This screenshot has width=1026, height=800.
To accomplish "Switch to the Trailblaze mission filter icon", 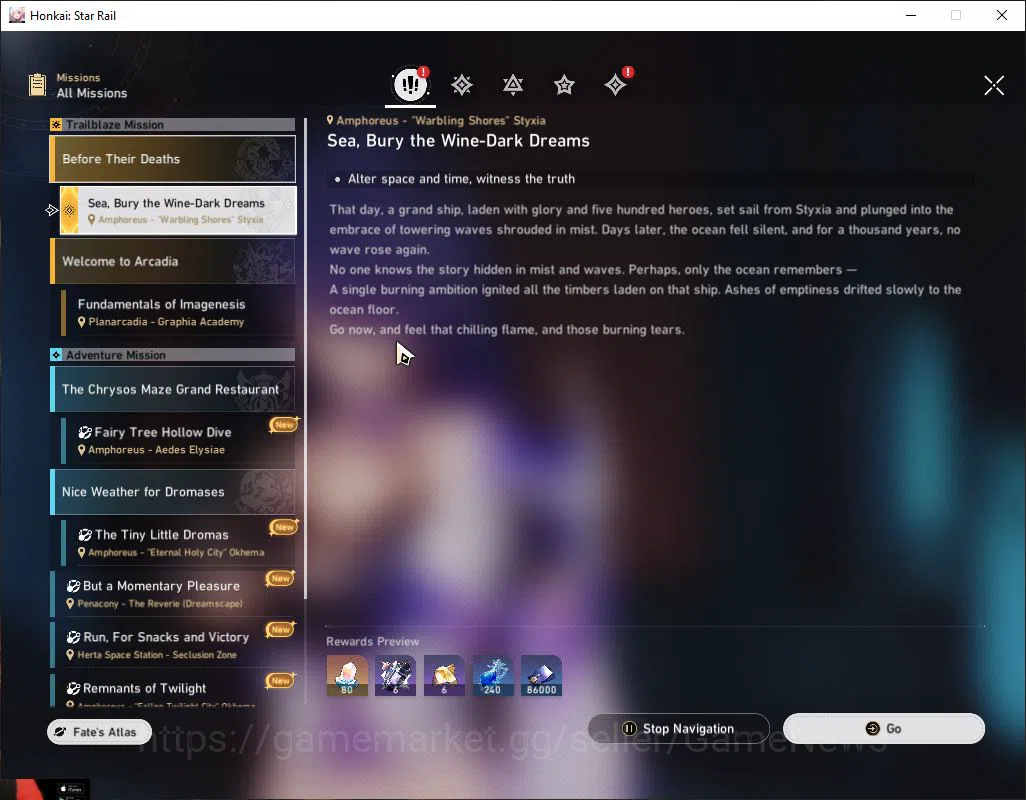I will tap(462, 84).
